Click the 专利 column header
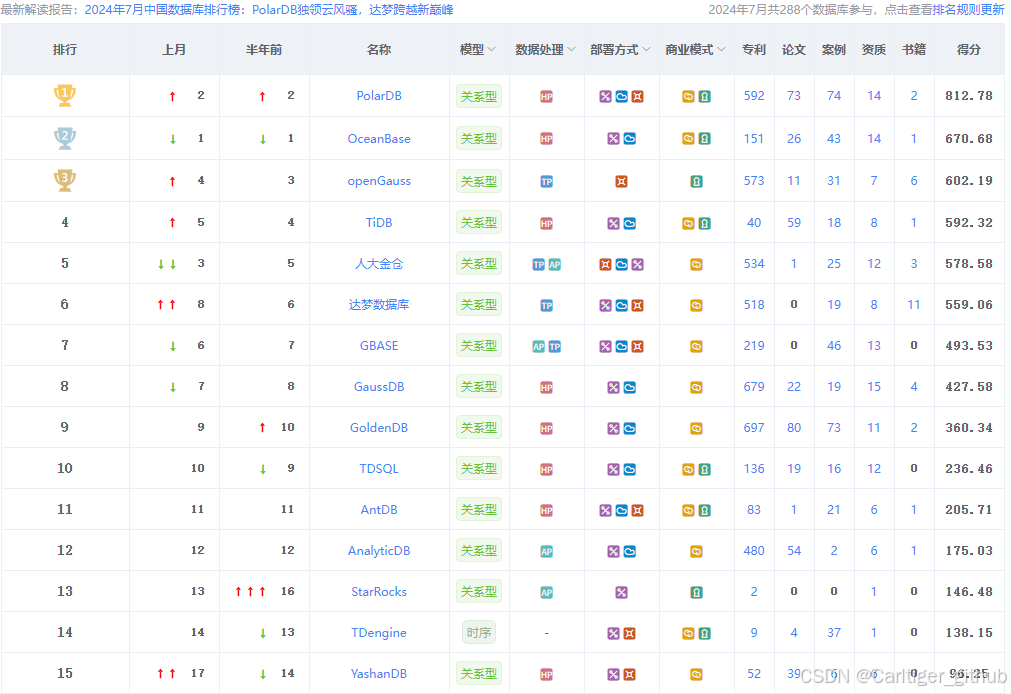 tap(754, 50)
